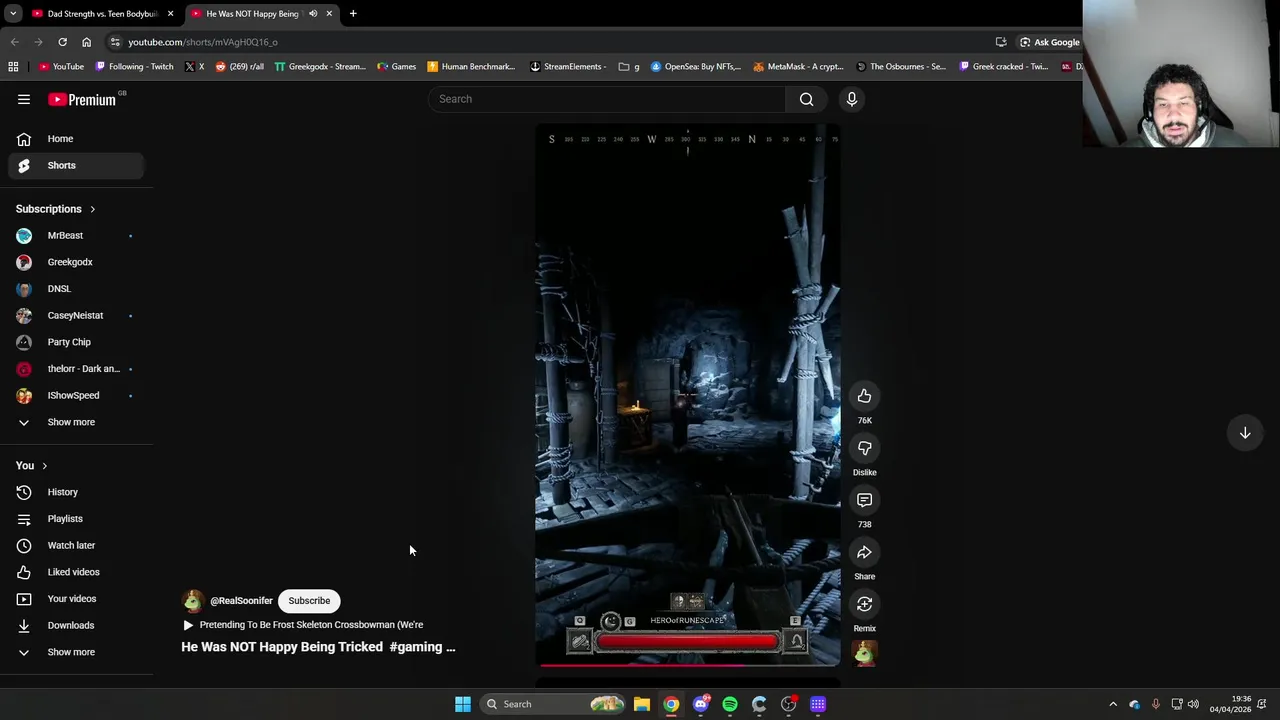
Task: Open the tab search dropdown
Action: pyautogui.click(x=13, y=14)
